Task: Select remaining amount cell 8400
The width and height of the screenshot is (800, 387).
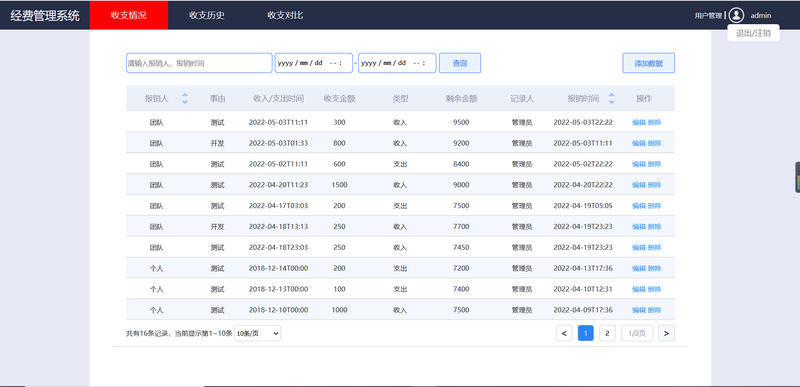Action: click(461, 164)
